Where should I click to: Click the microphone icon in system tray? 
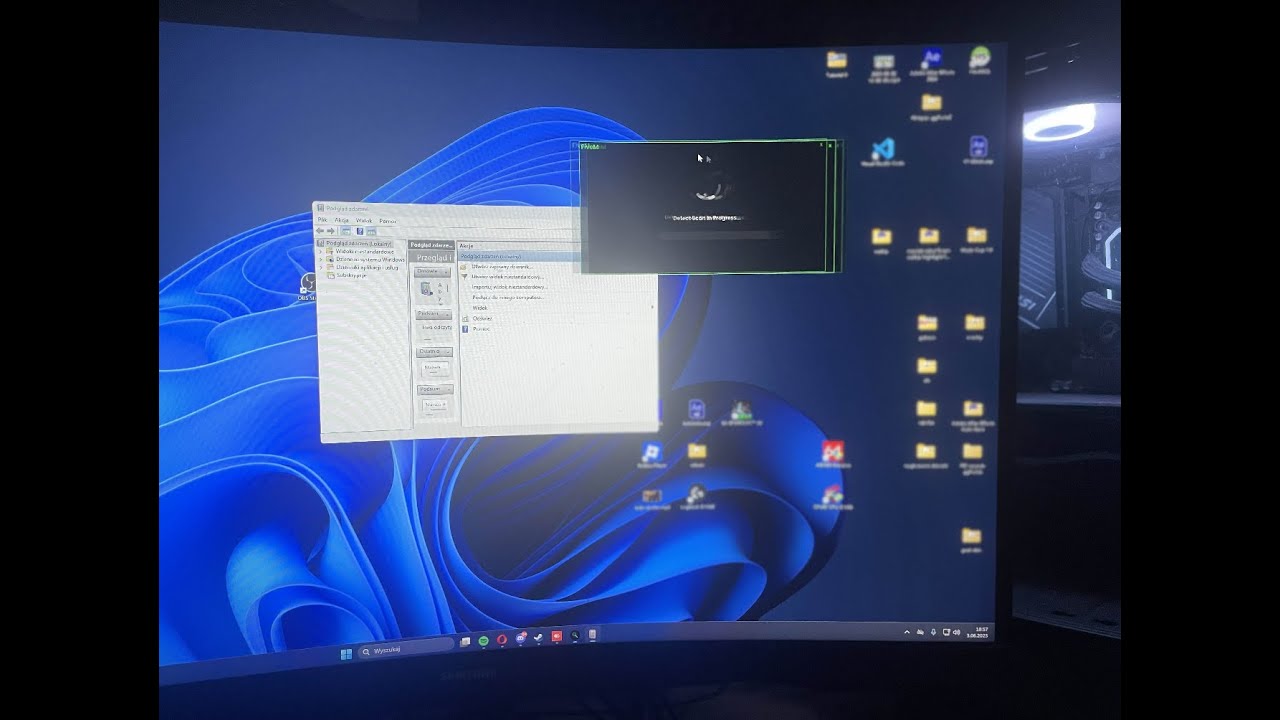pos(933,632)
